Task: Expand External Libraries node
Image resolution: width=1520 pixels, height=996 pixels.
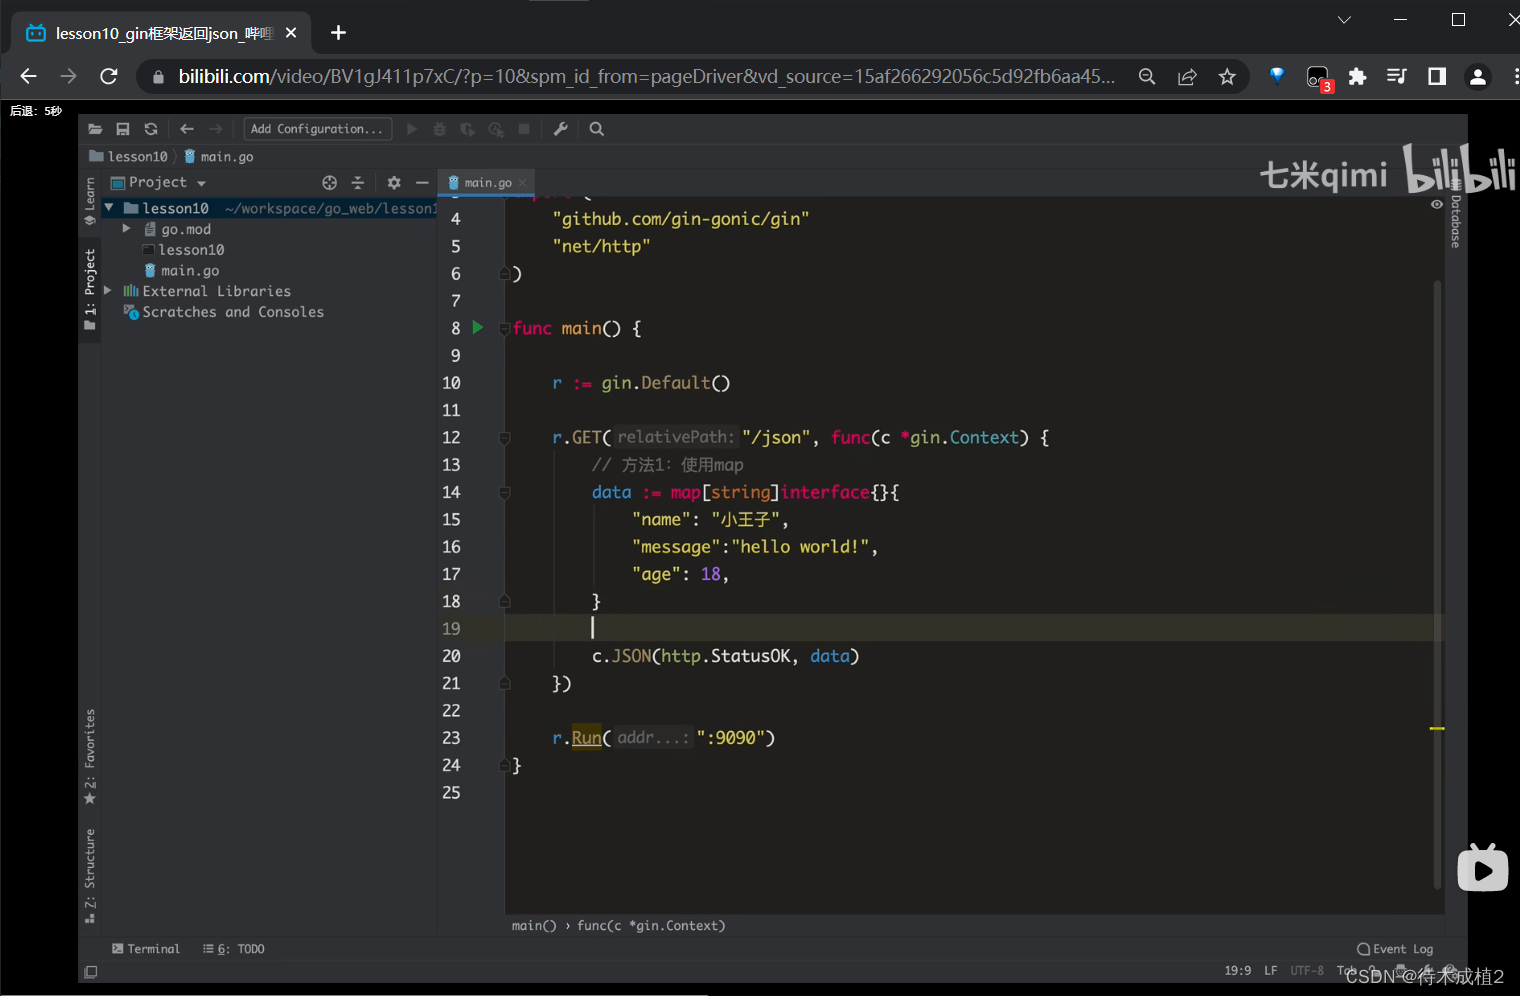Action: 108,291
